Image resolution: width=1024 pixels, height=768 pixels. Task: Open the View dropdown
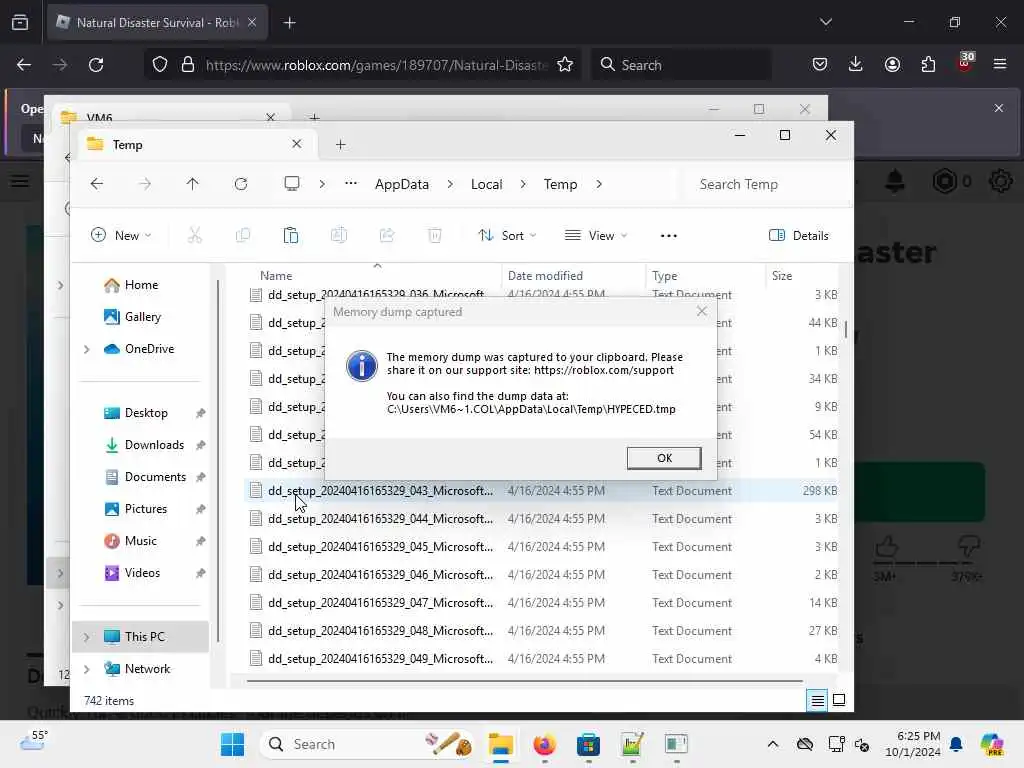[596, 235]
